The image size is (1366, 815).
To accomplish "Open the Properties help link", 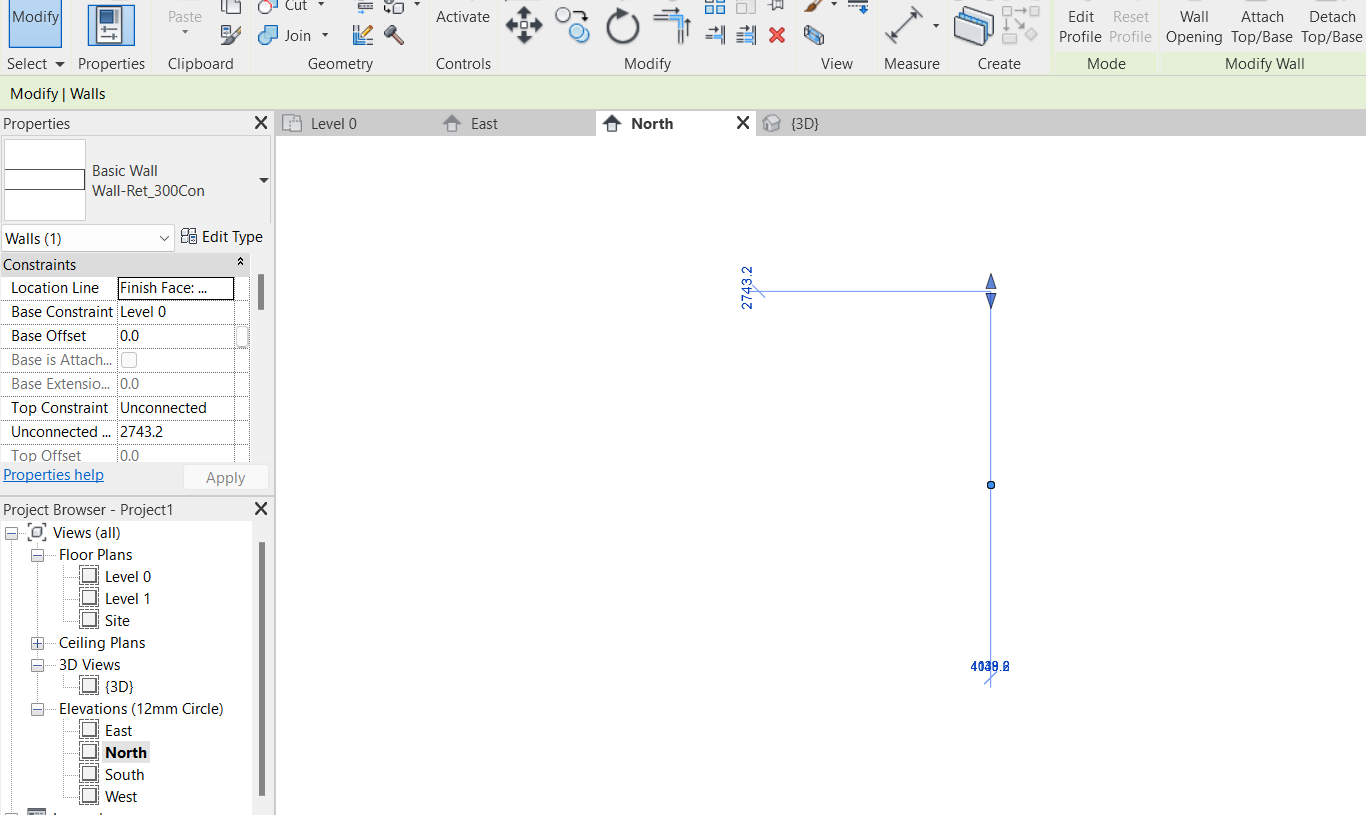I will point(53,475).
